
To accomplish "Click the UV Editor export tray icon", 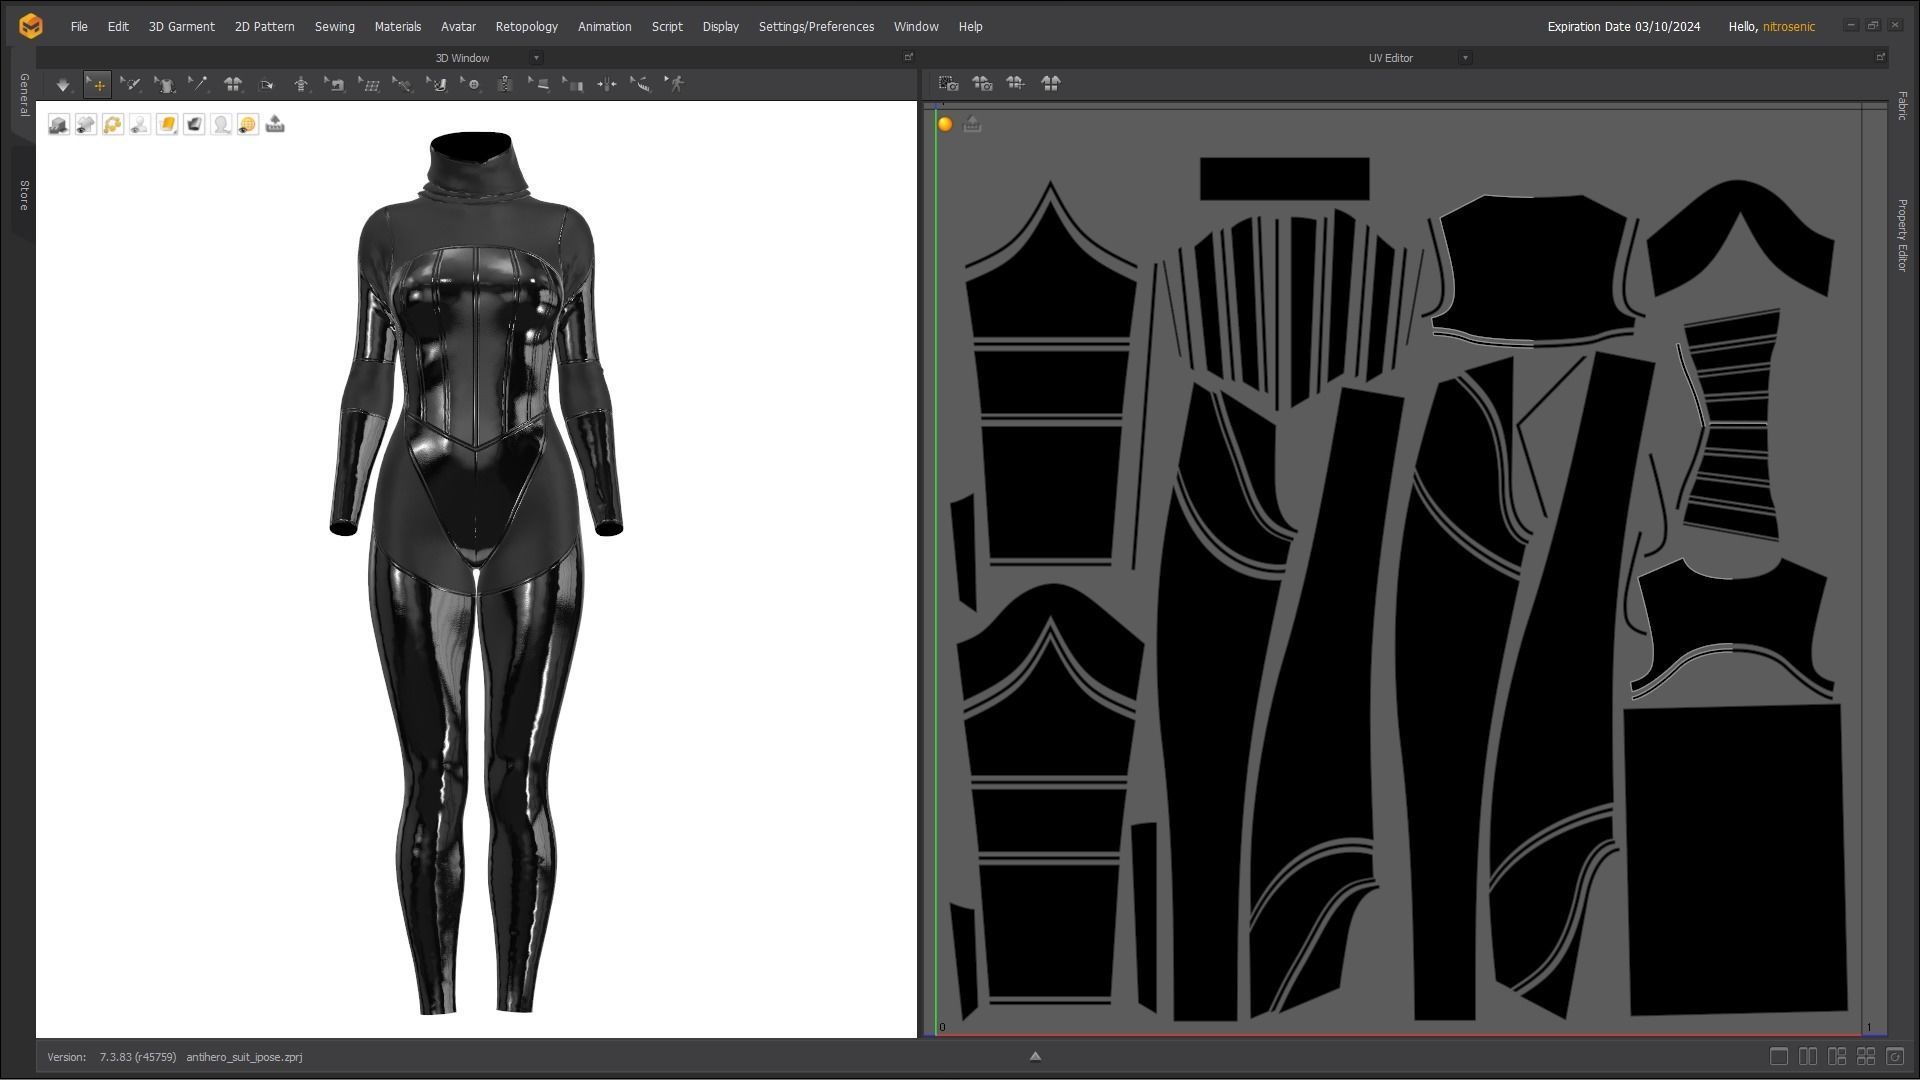I will [972, 124].
